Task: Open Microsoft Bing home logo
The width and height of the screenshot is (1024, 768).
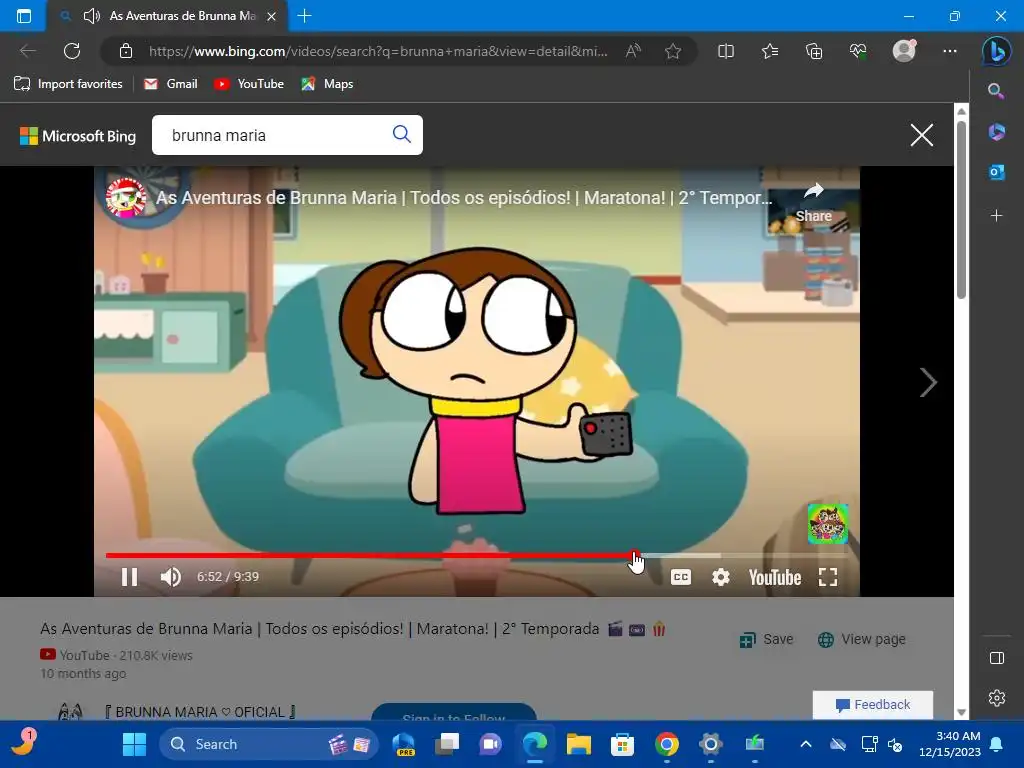Action: coord(78,136)
